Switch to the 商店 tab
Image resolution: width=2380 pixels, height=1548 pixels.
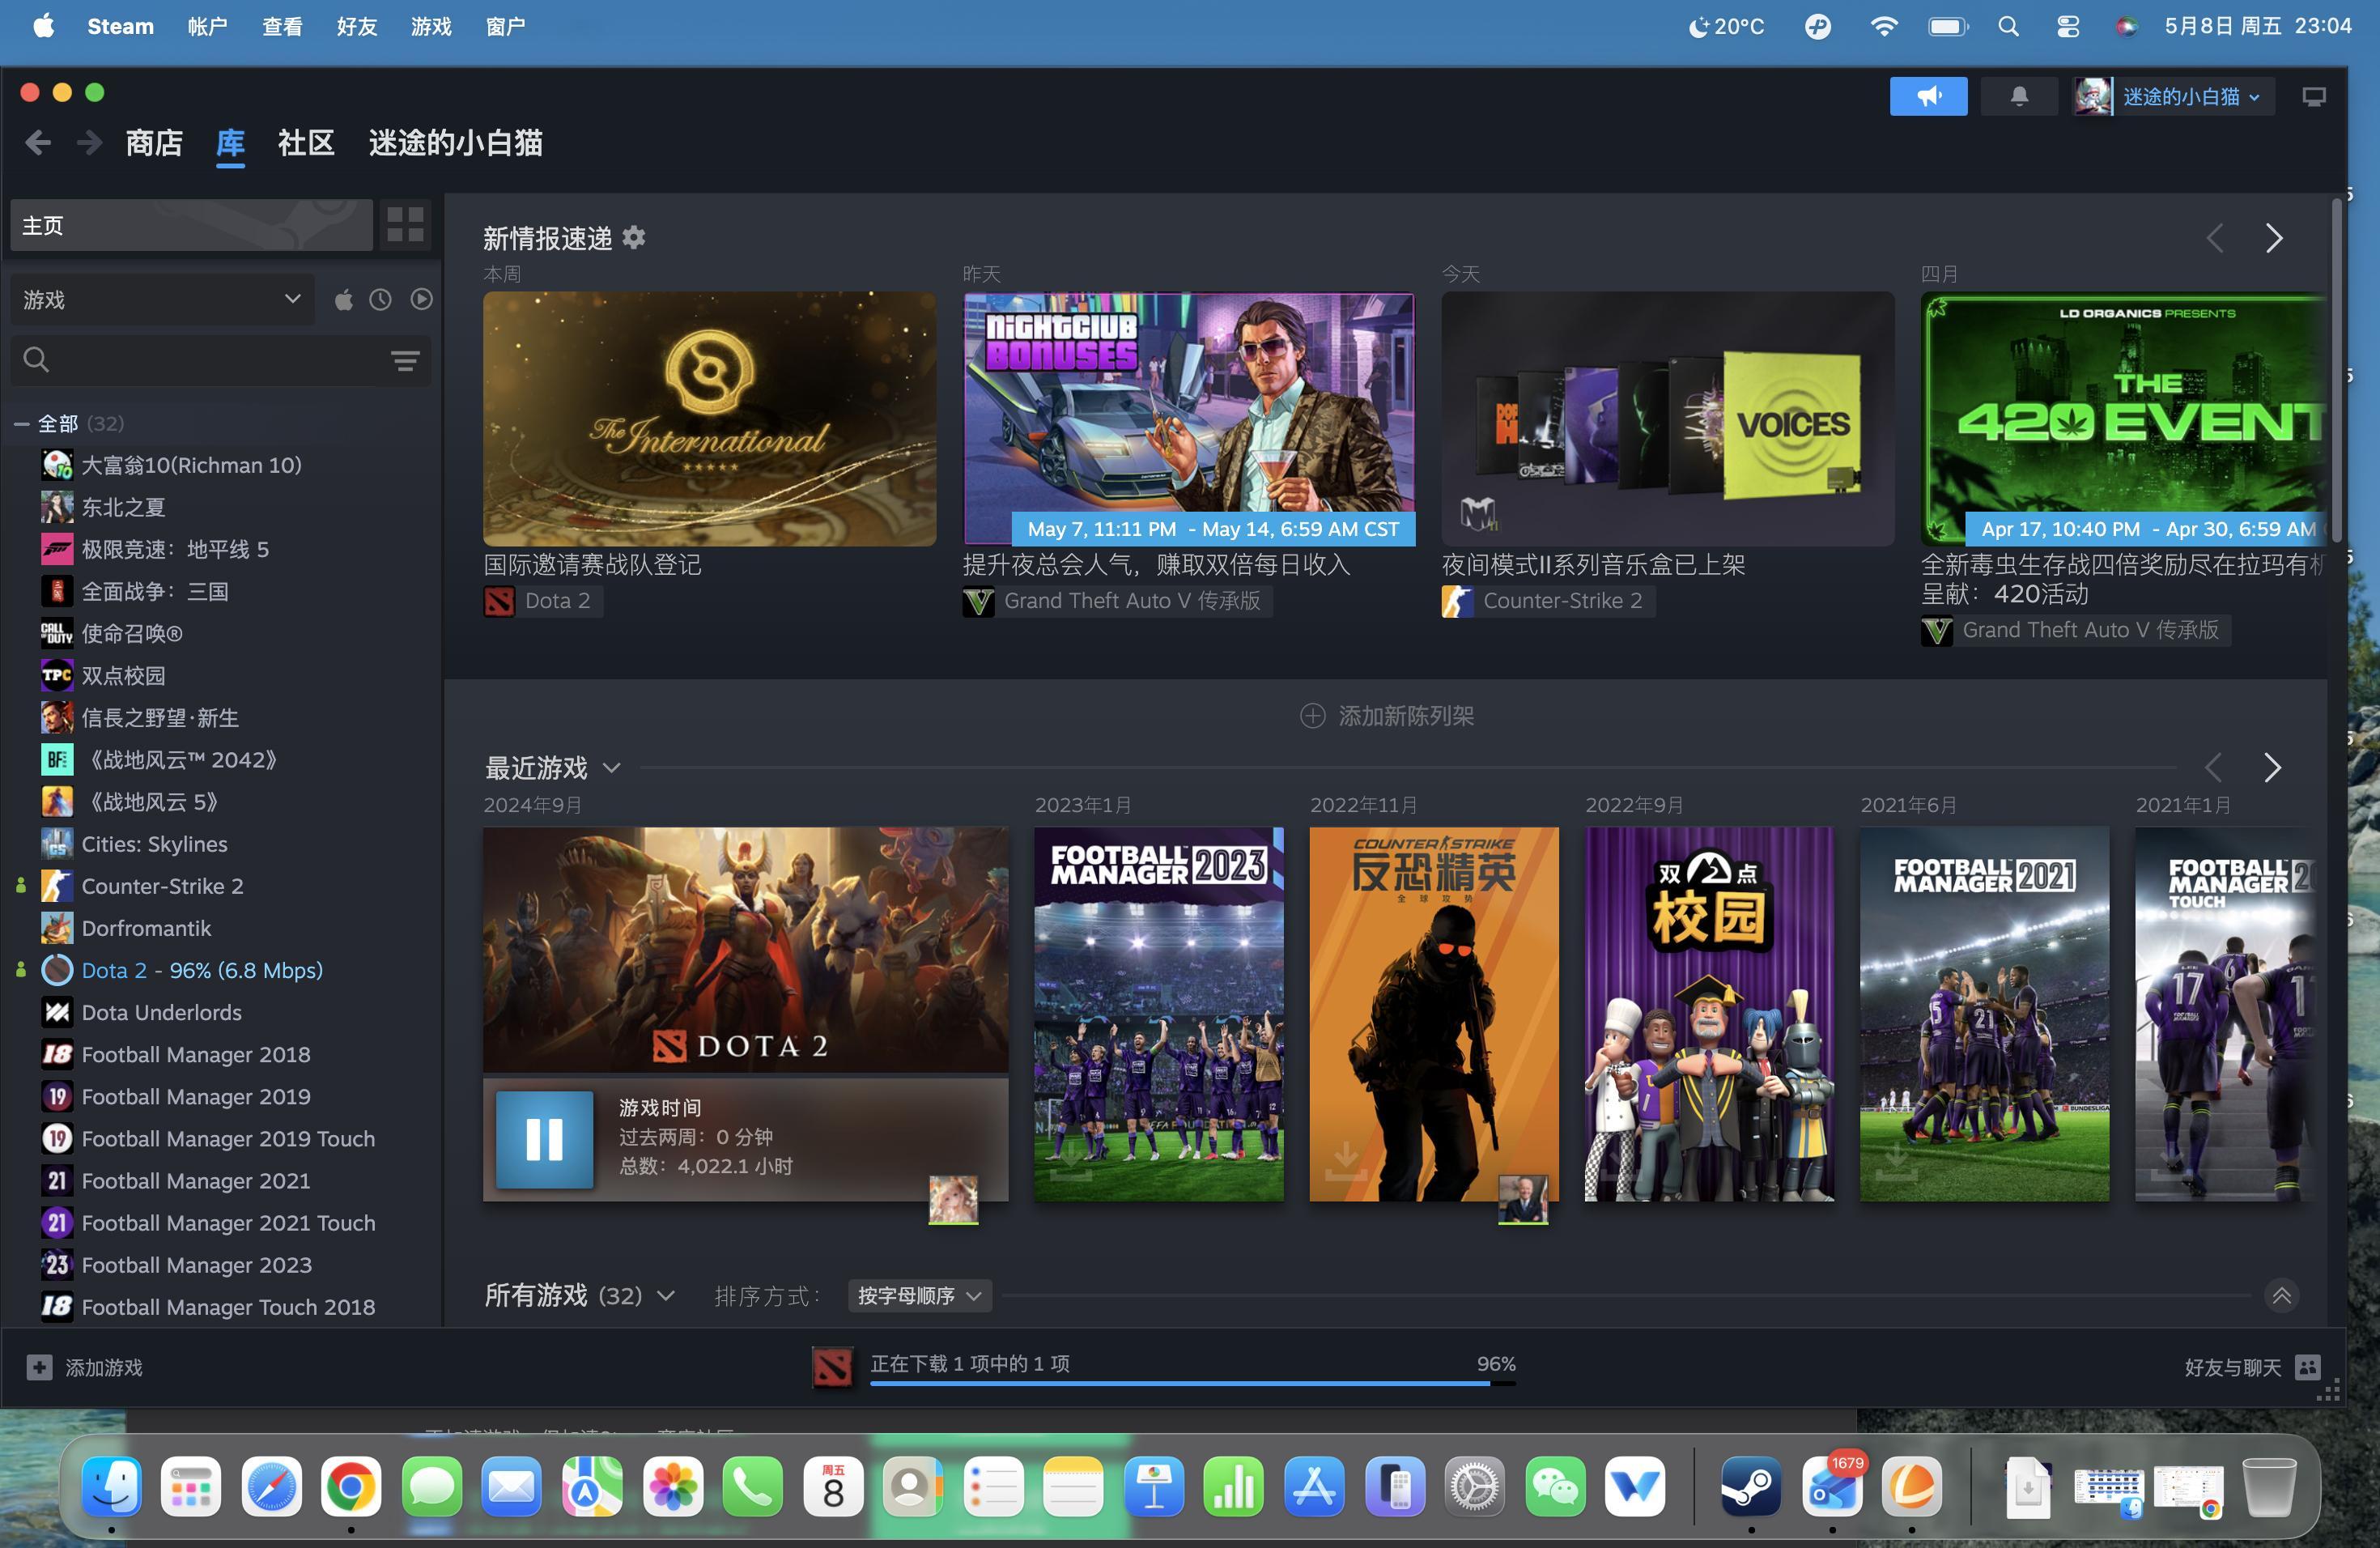(154, 143)
